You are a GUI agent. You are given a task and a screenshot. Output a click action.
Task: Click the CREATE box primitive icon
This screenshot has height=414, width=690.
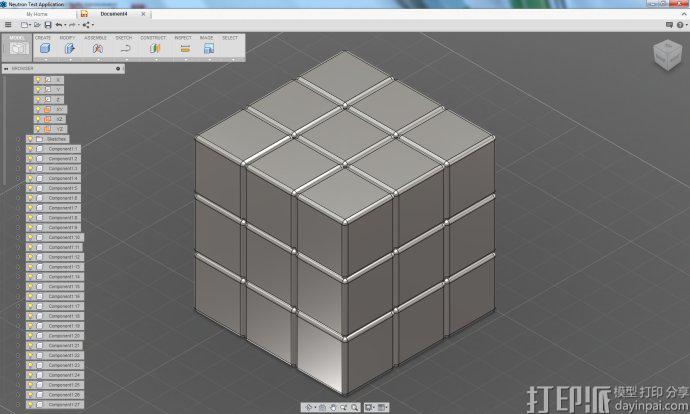point(45,48)
